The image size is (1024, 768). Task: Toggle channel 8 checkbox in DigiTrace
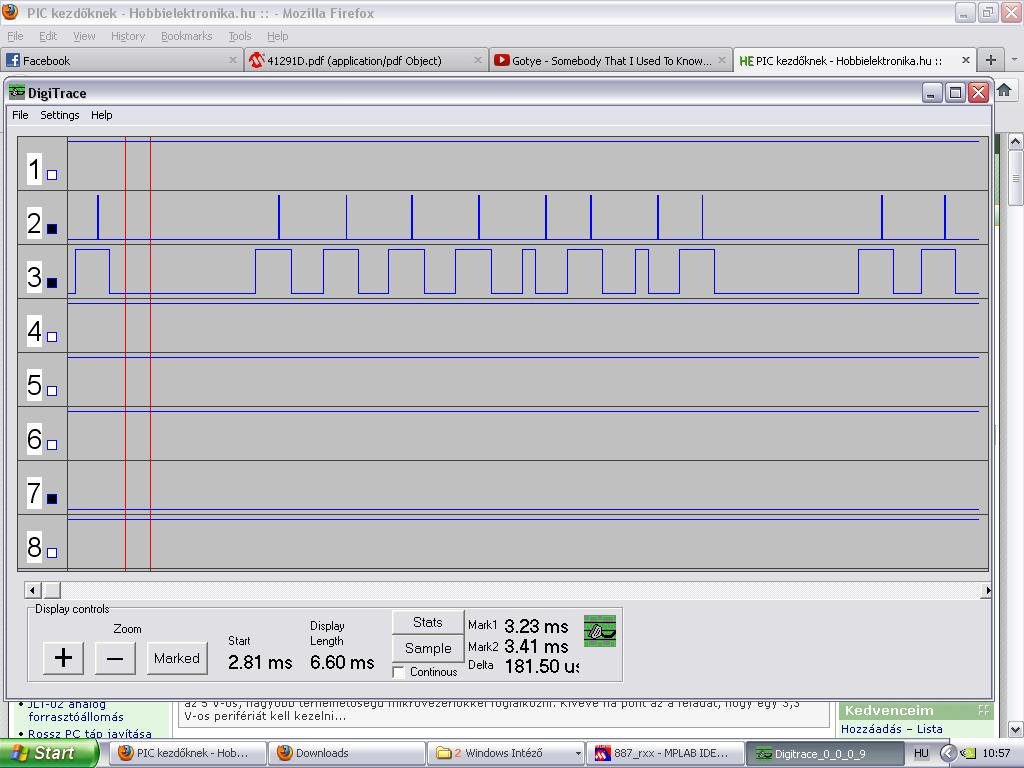[52, 552]
